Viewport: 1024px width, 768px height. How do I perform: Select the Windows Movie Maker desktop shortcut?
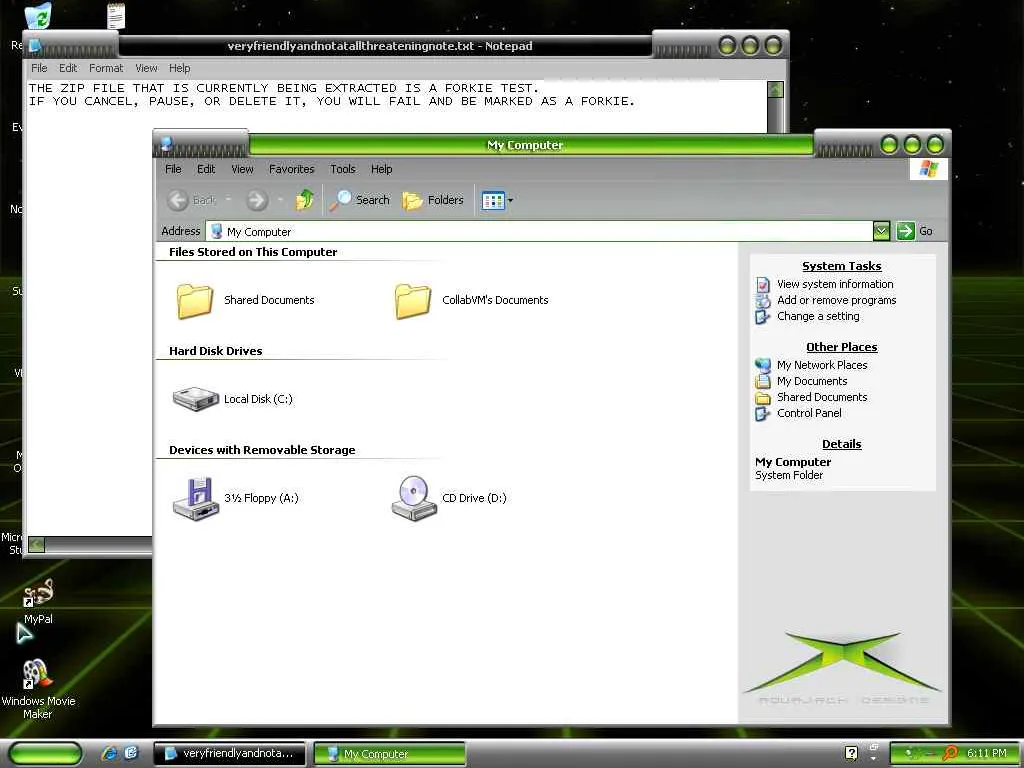[x=38, y=689]
